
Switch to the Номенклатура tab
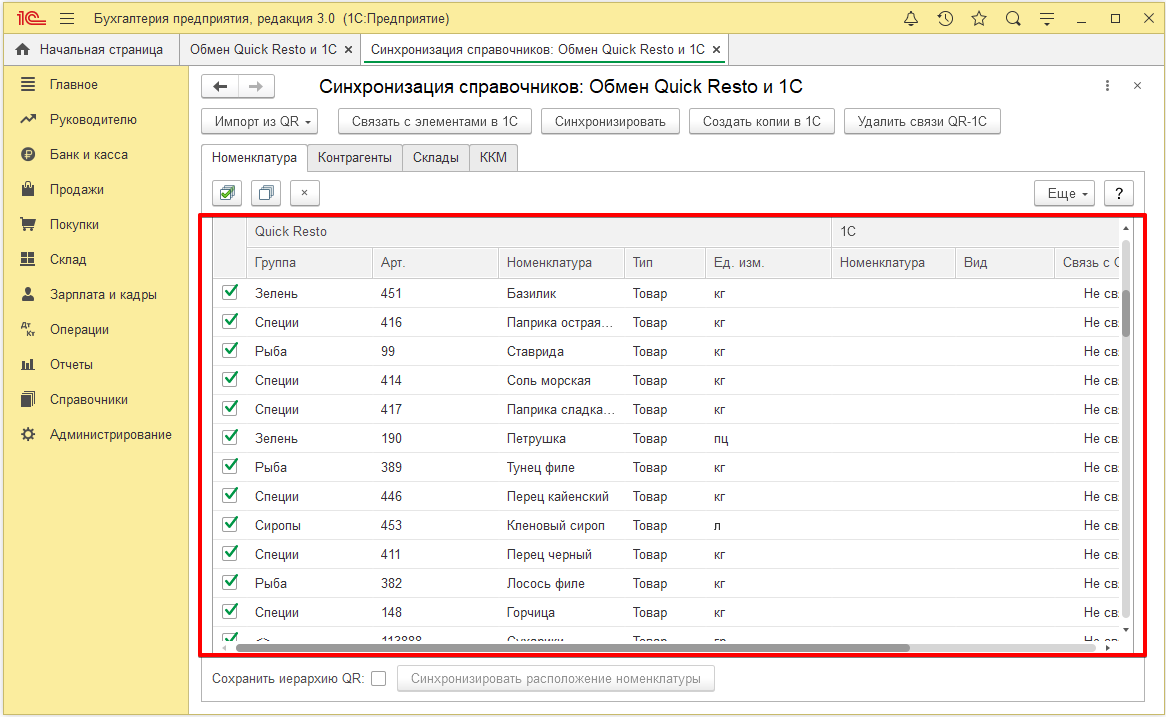pyautogui.click(x=254, y=158)
